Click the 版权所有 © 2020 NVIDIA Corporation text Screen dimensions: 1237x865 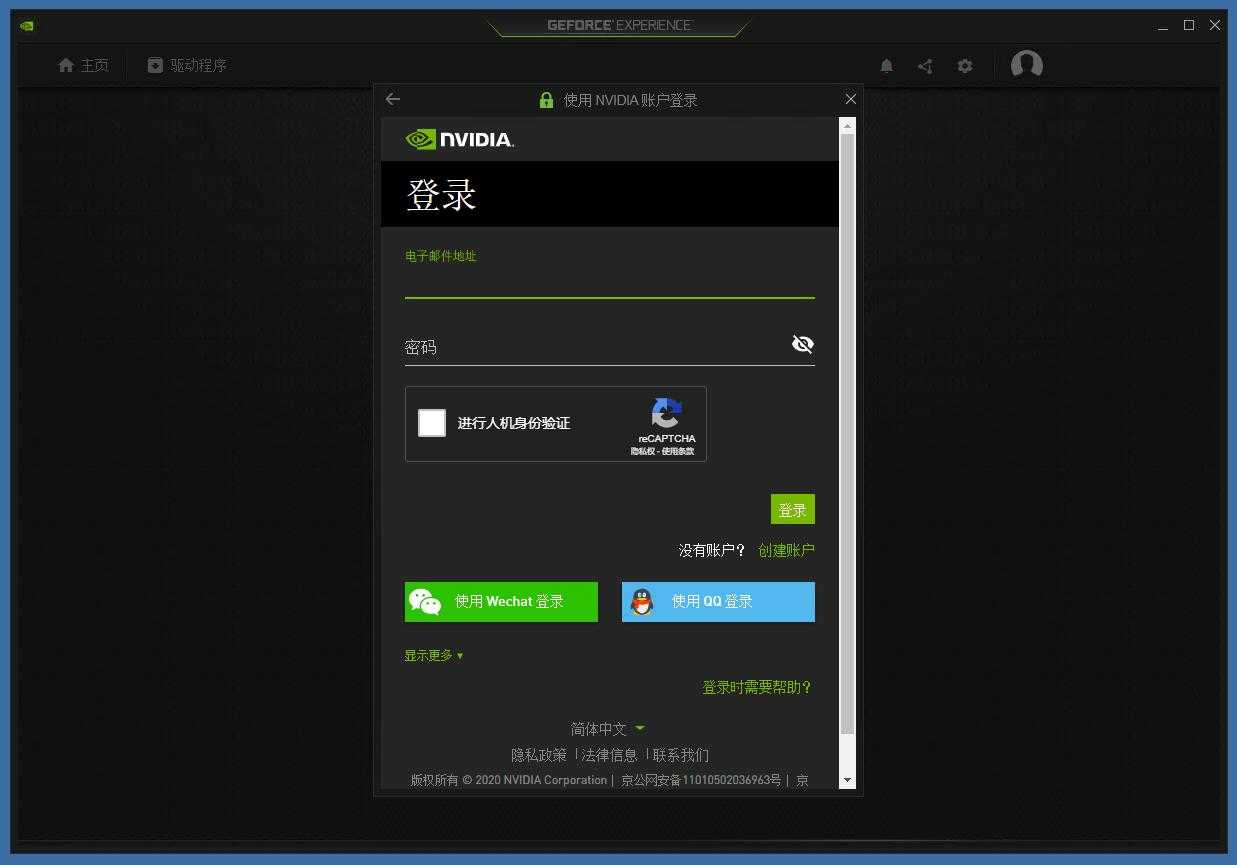pos(509,780)
